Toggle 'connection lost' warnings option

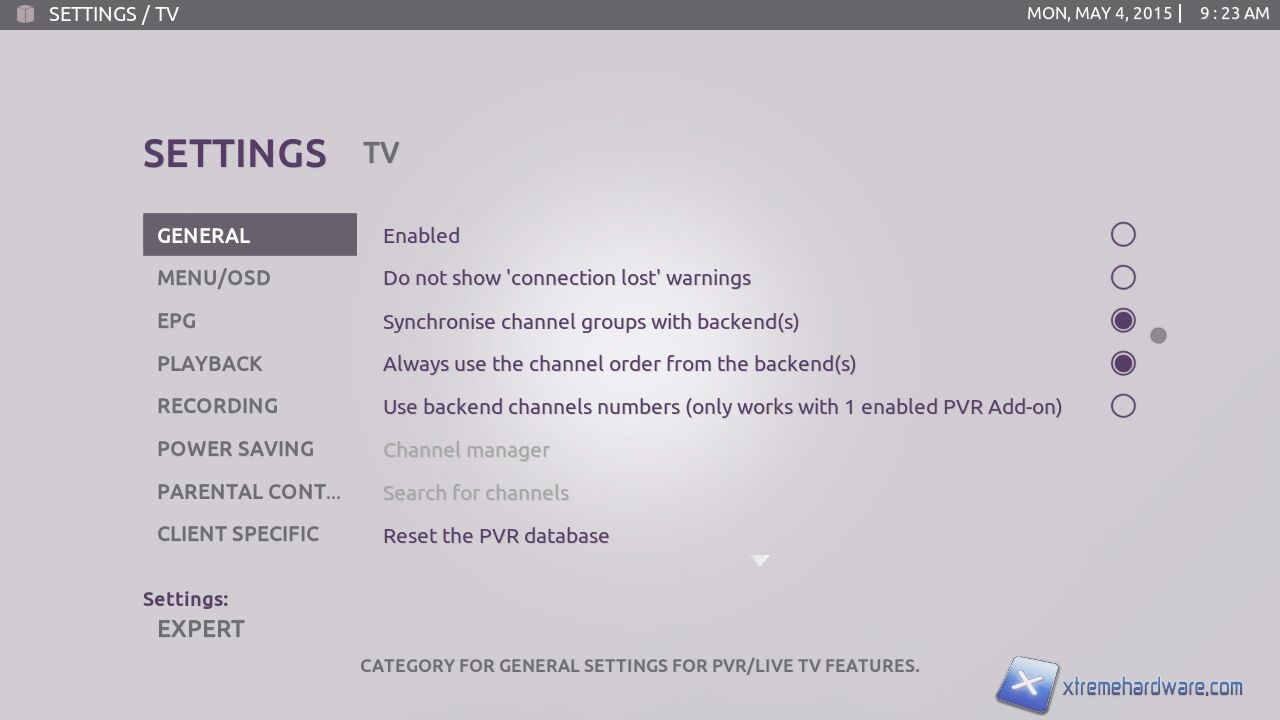click(x=1123, y=277)
